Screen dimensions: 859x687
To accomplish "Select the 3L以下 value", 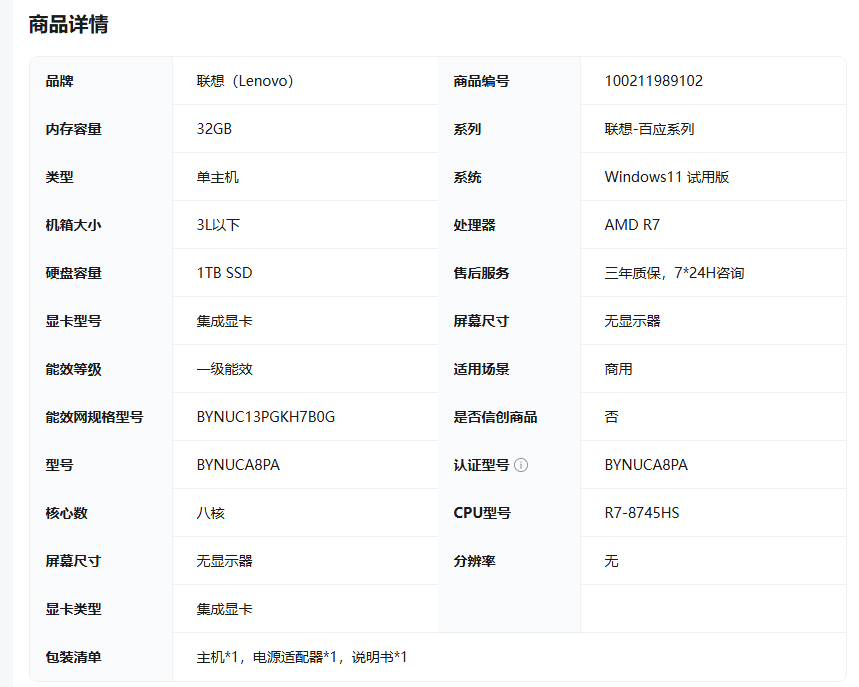I will coord(219,225).
